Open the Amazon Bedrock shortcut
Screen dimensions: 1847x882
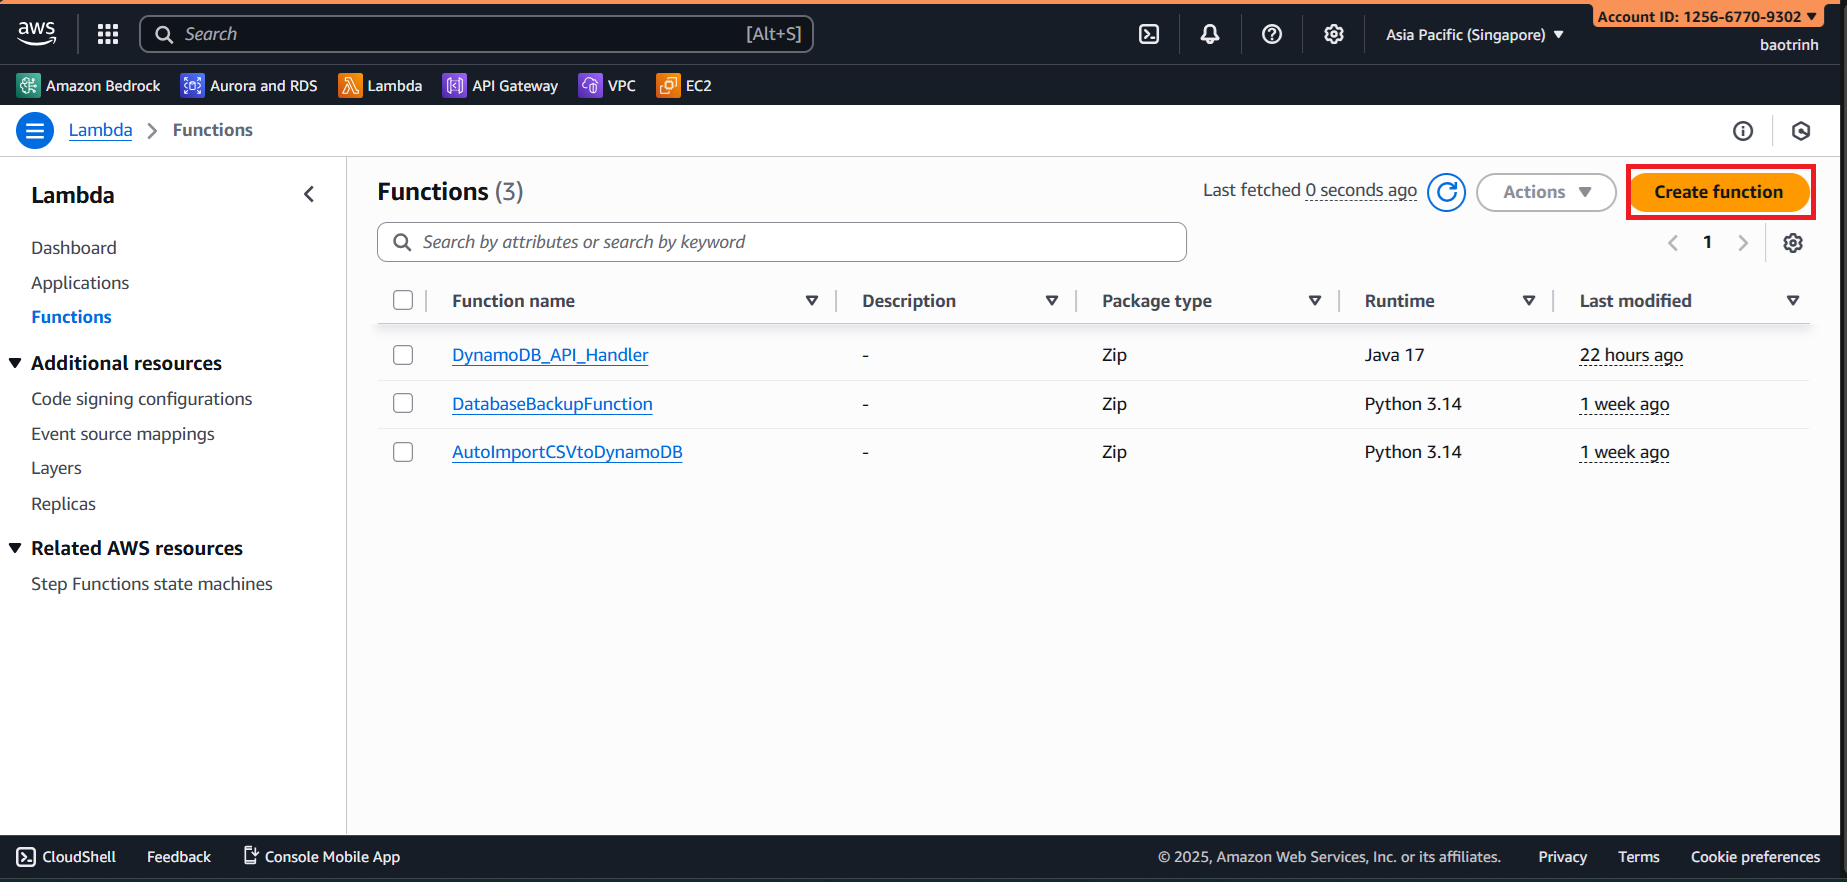tap(89, 86)
